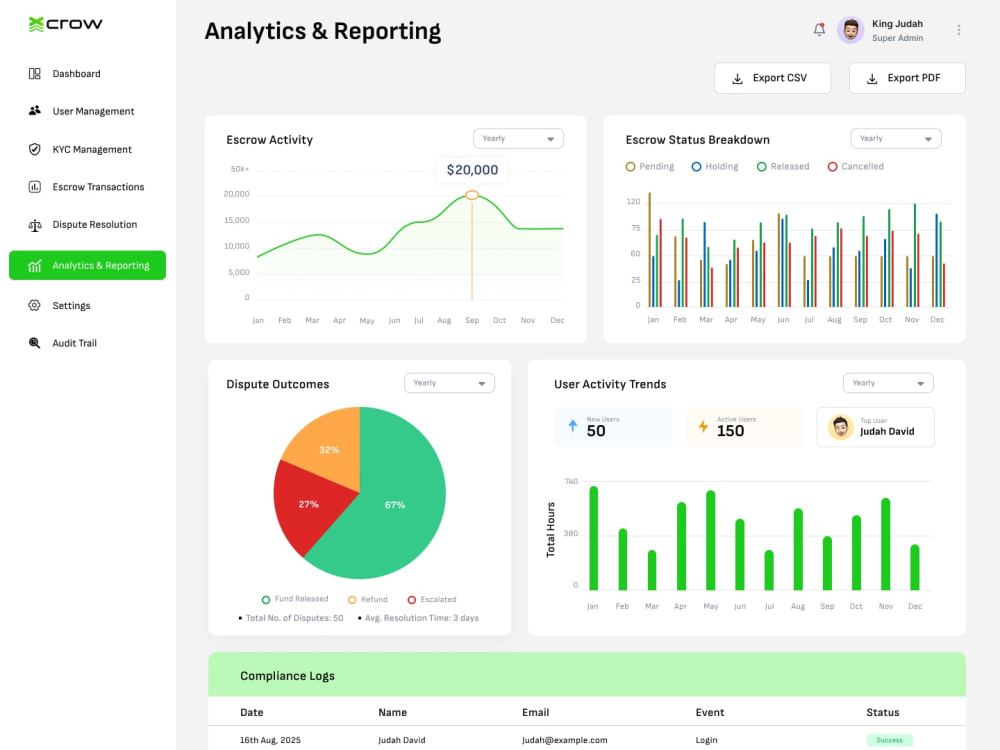This screenshot has height=750, width=1000.
Task: Click the Export PDF button
Action: tap(907, 78)
